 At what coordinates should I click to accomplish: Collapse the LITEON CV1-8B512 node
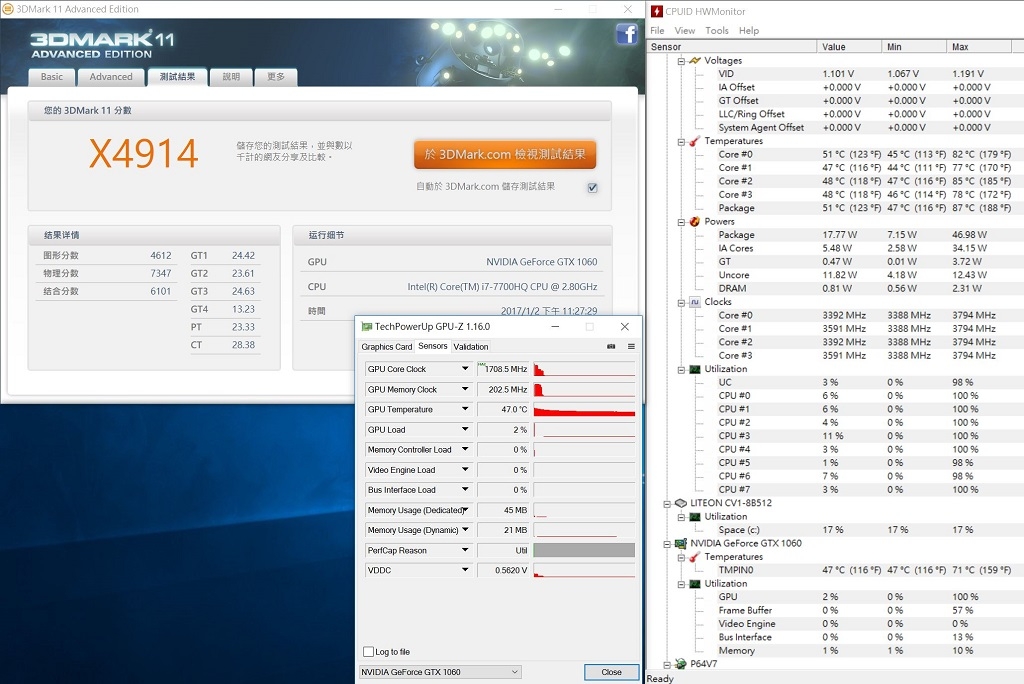point(667,504)
